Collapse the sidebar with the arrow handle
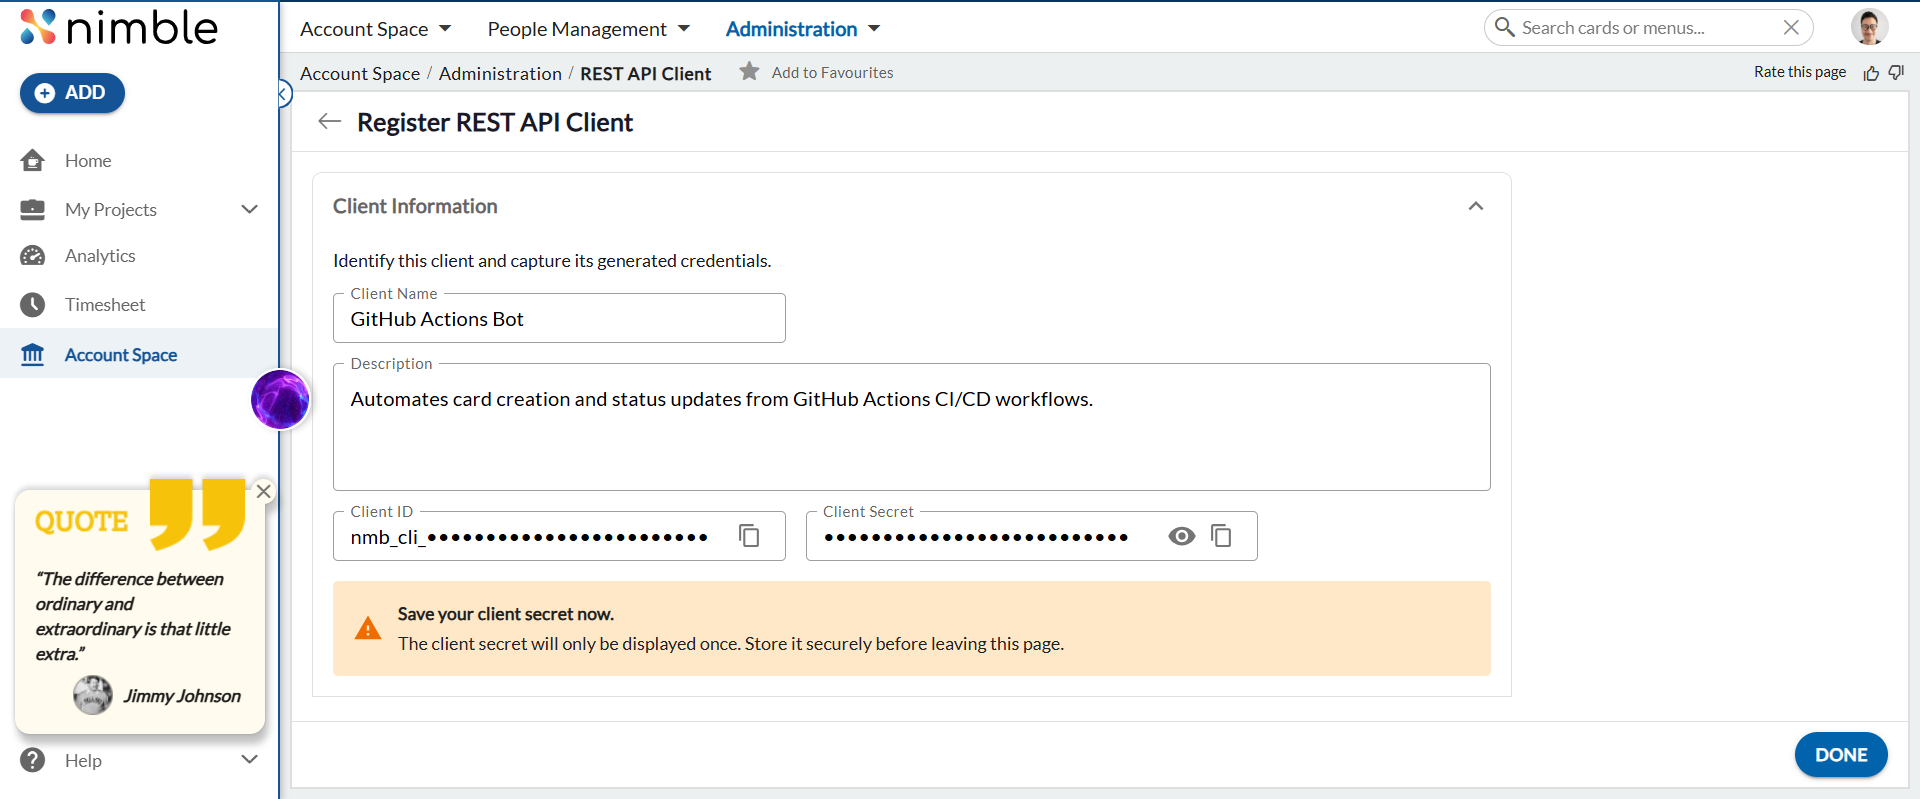Screen dimensions: 1920x799 click(284, 94)
